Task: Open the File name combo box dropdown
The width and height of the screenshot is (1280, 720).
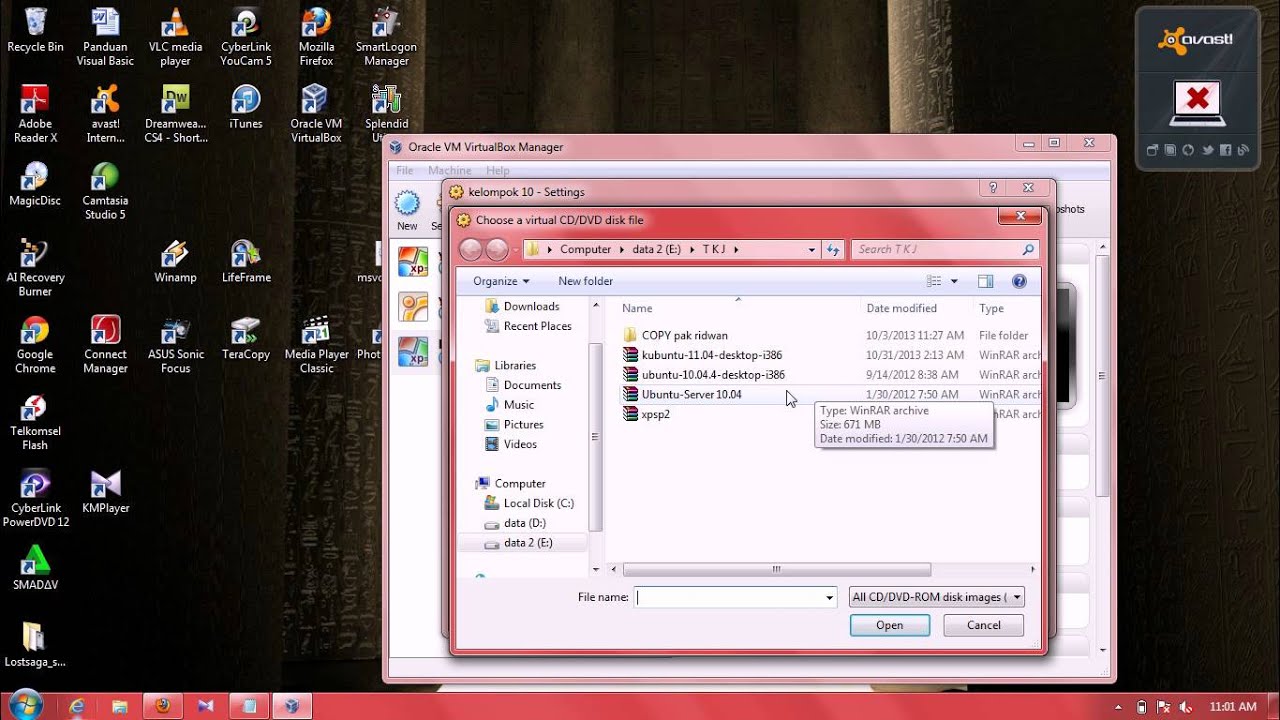Action: pos(829,597)
